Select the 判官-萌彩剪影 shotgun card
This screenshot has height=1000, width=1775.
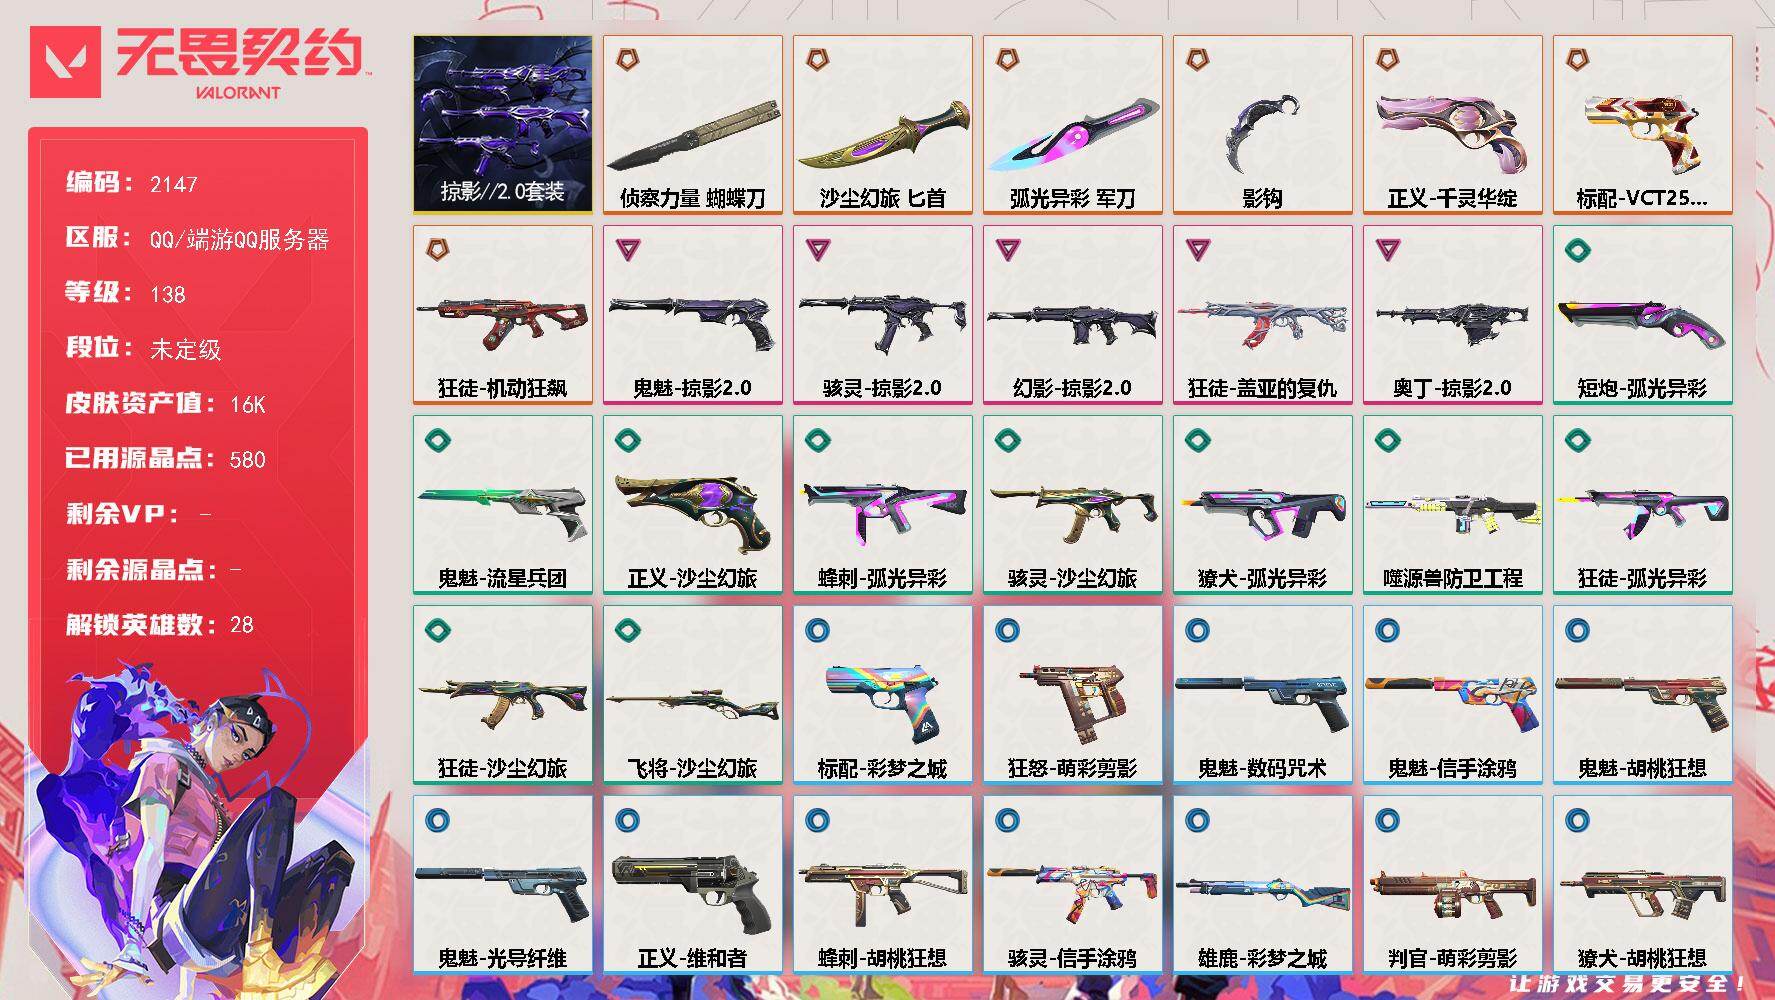(1452, 885)
